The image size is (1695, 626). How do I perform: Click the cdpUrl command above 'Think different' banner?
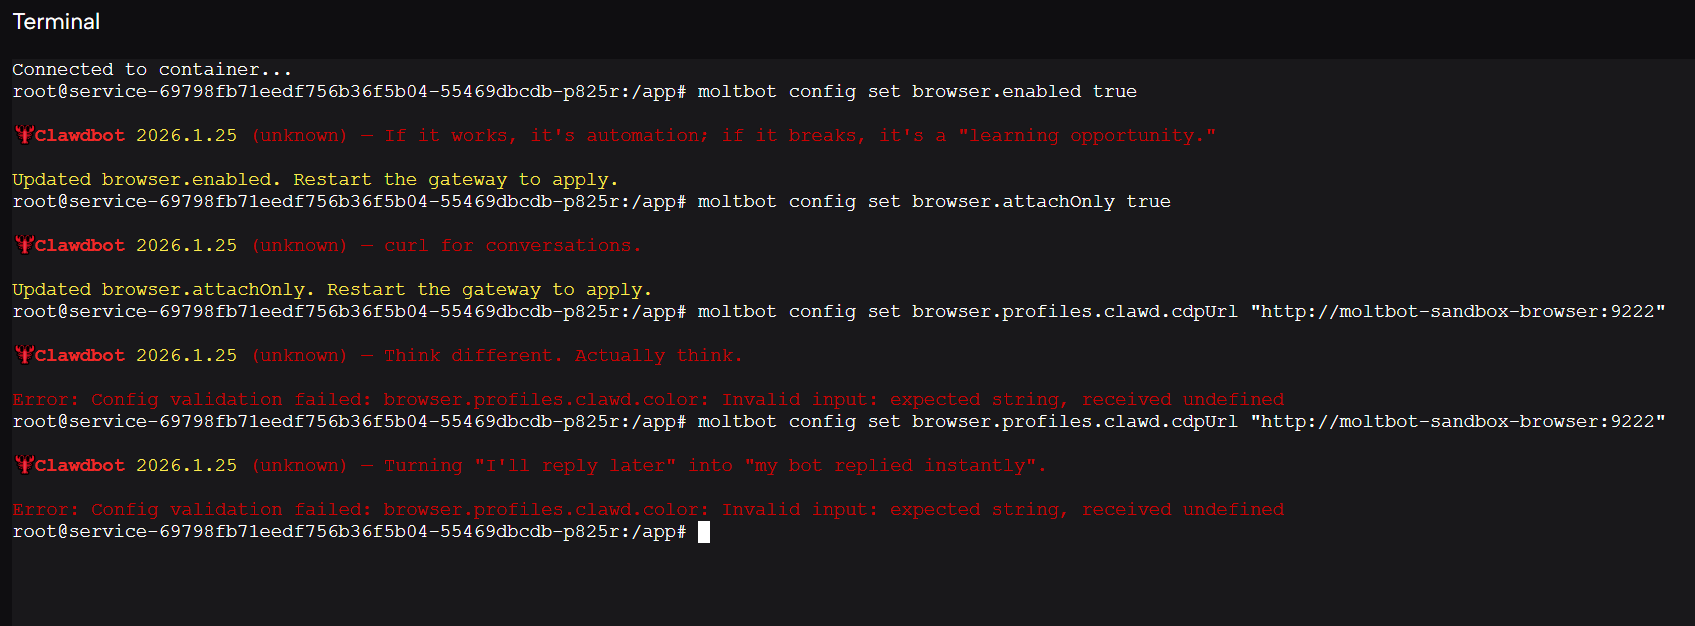[x=1181, y=312]
